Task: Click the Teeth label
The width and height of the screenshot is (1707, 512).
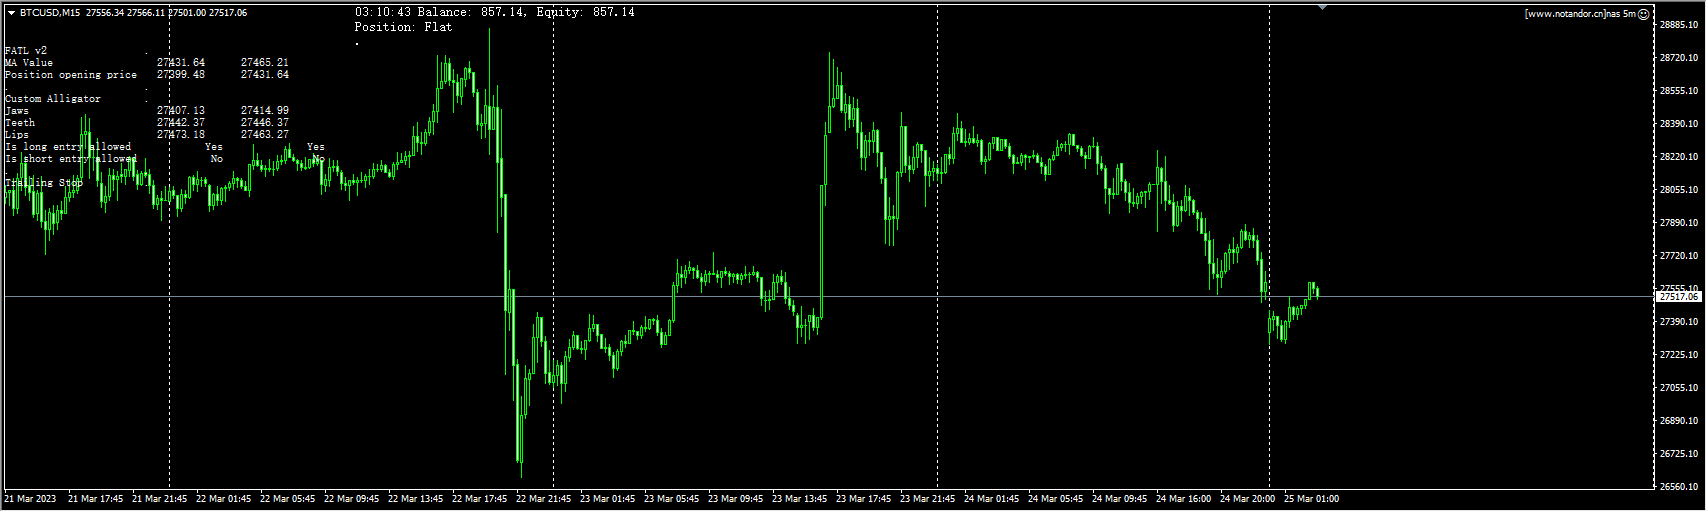Action: (x=20, y=122)
